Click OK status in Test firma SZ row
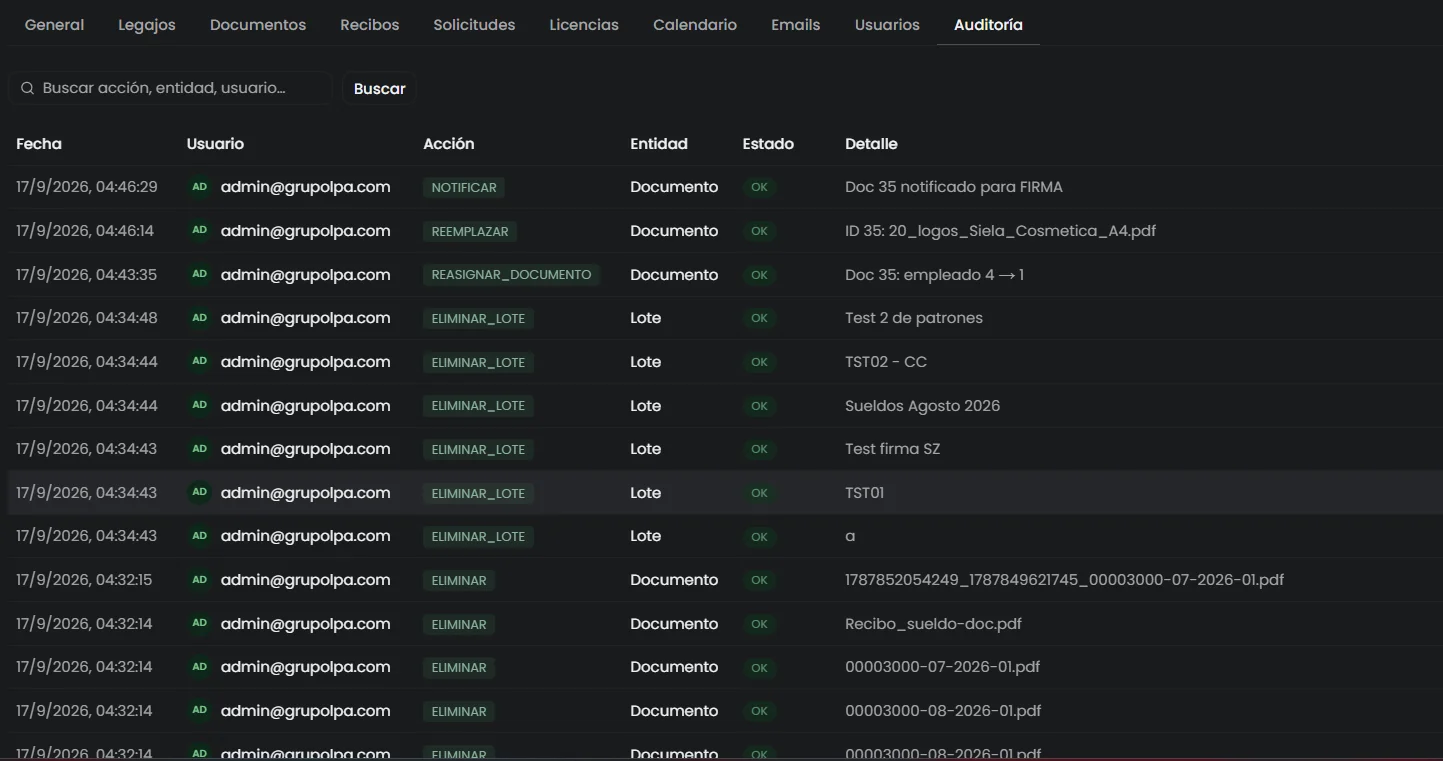 point(759,449)
